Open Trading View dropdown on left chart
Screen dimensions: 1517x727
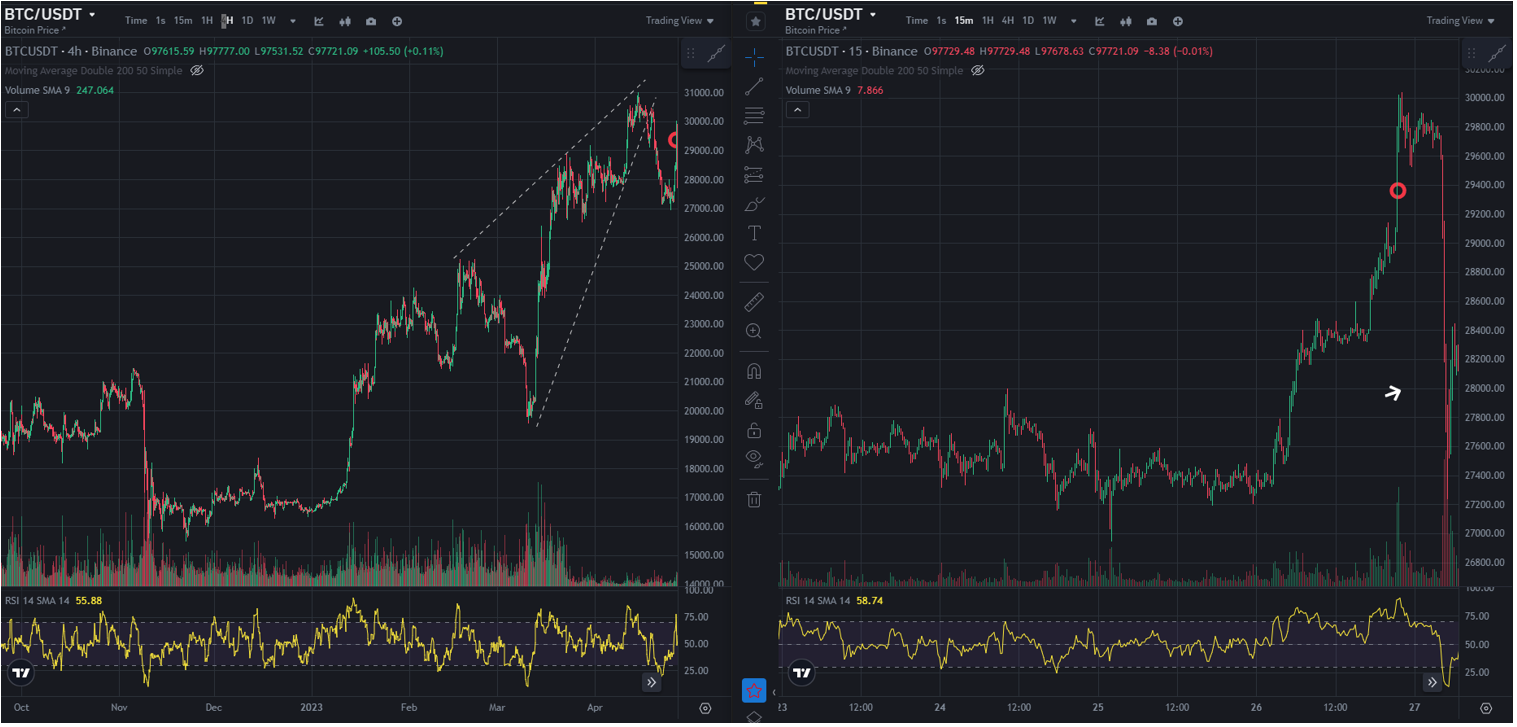(x=680, y=21)
